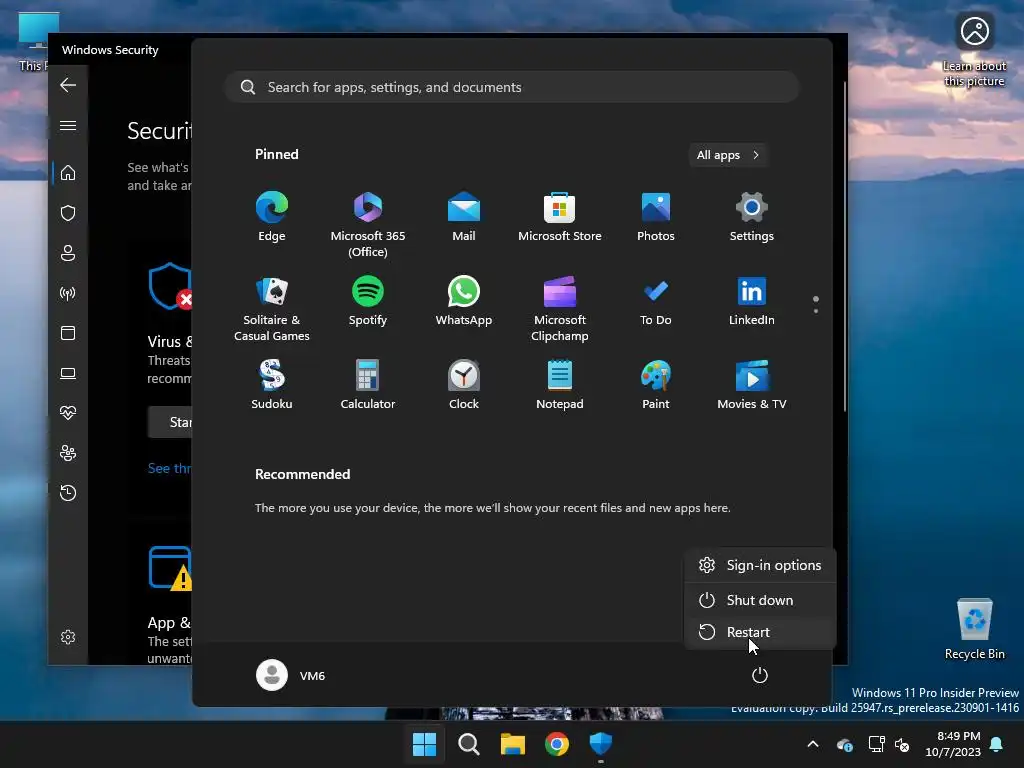The width and height of the screenshot is (1024, 768).
Task: Select Restart from power menu
Action: click(760, 632)
